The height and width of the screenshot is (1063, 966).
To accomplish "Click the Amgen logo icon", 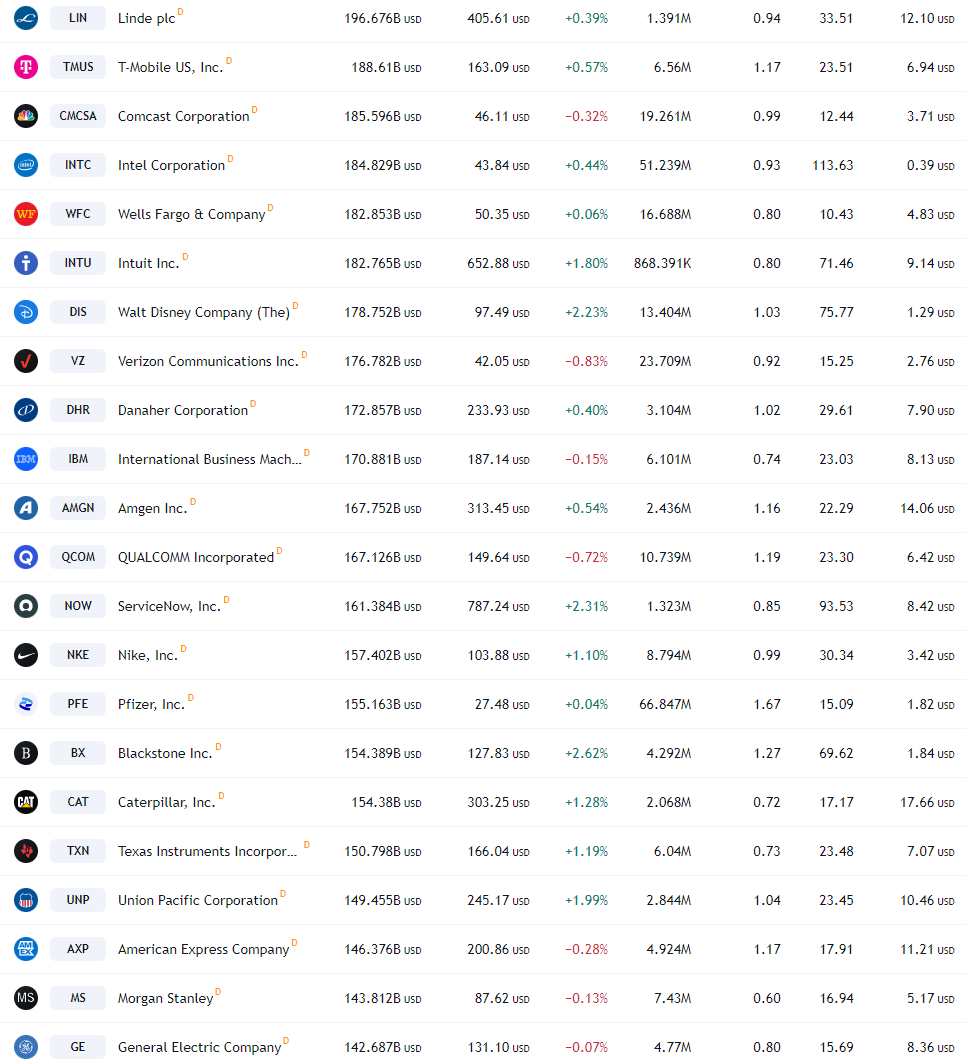I will 26,508.
